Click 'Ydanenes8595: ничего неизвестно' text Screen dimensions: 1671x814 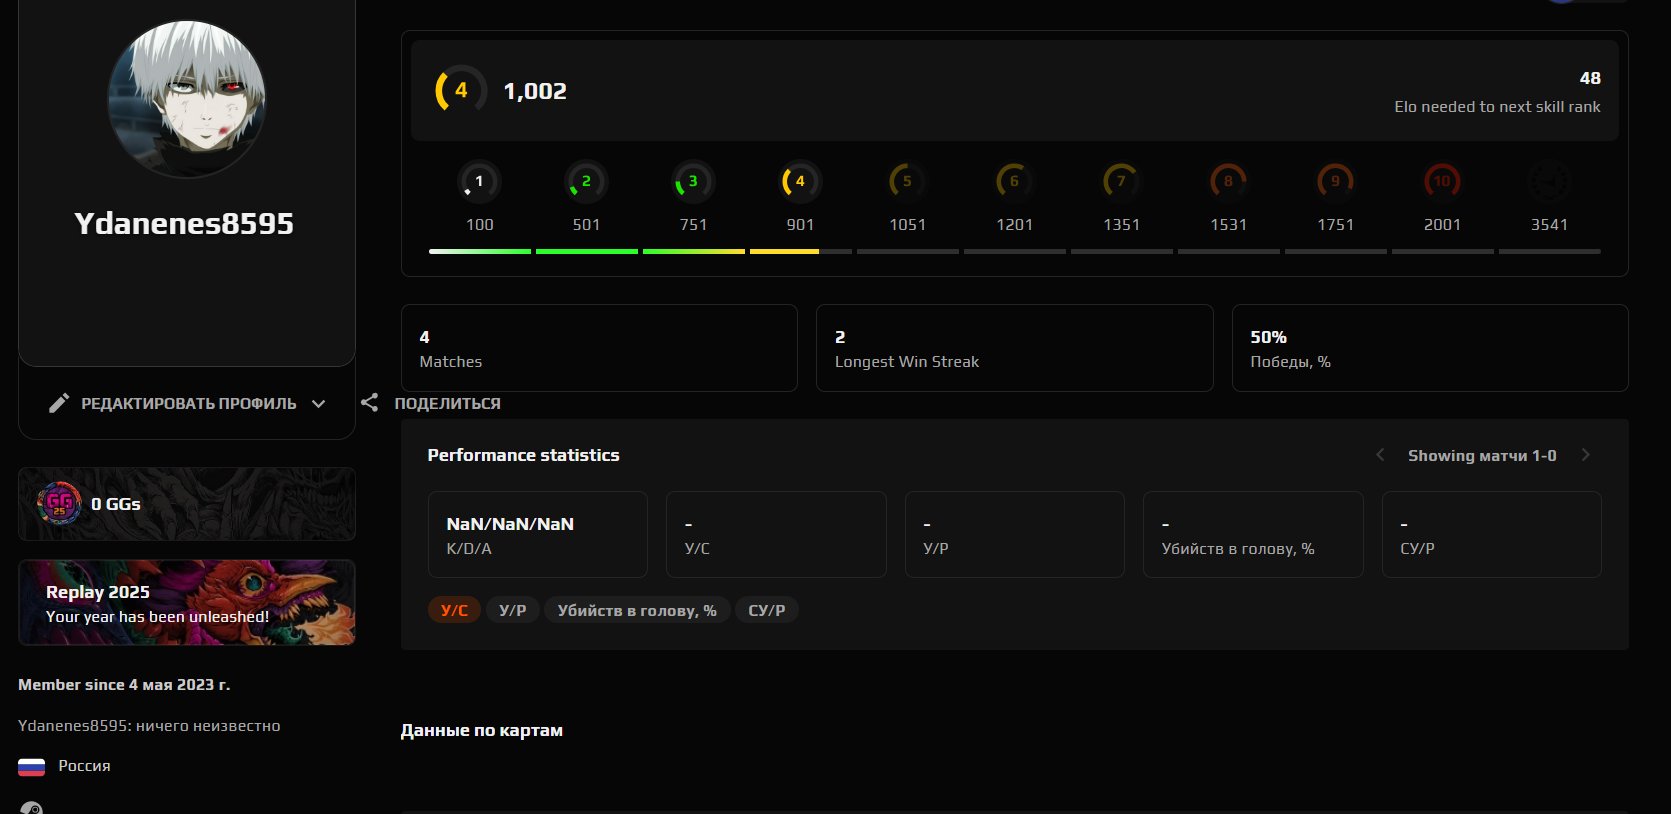pos(149,726)
